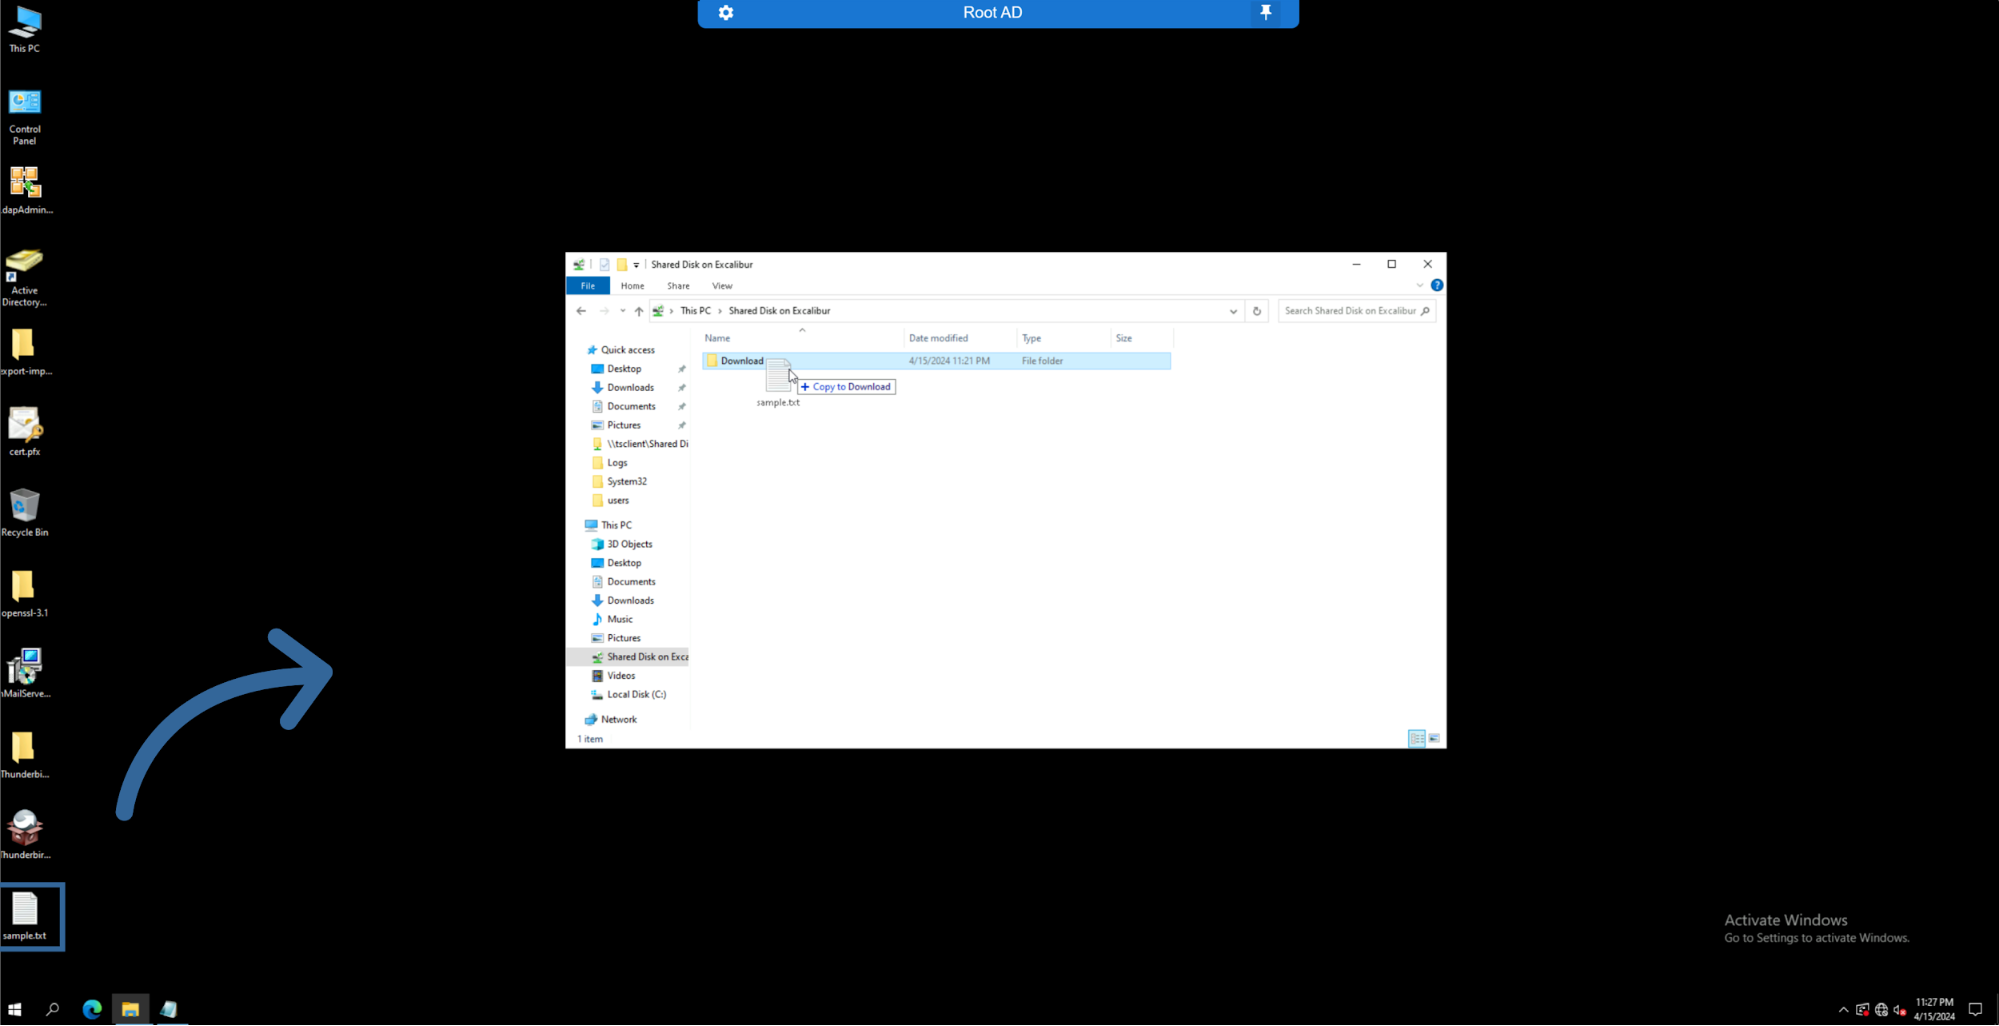Screen dimensions: 1999x1026
Task: Open the View ribbon tab
Action: pos(722,286)
